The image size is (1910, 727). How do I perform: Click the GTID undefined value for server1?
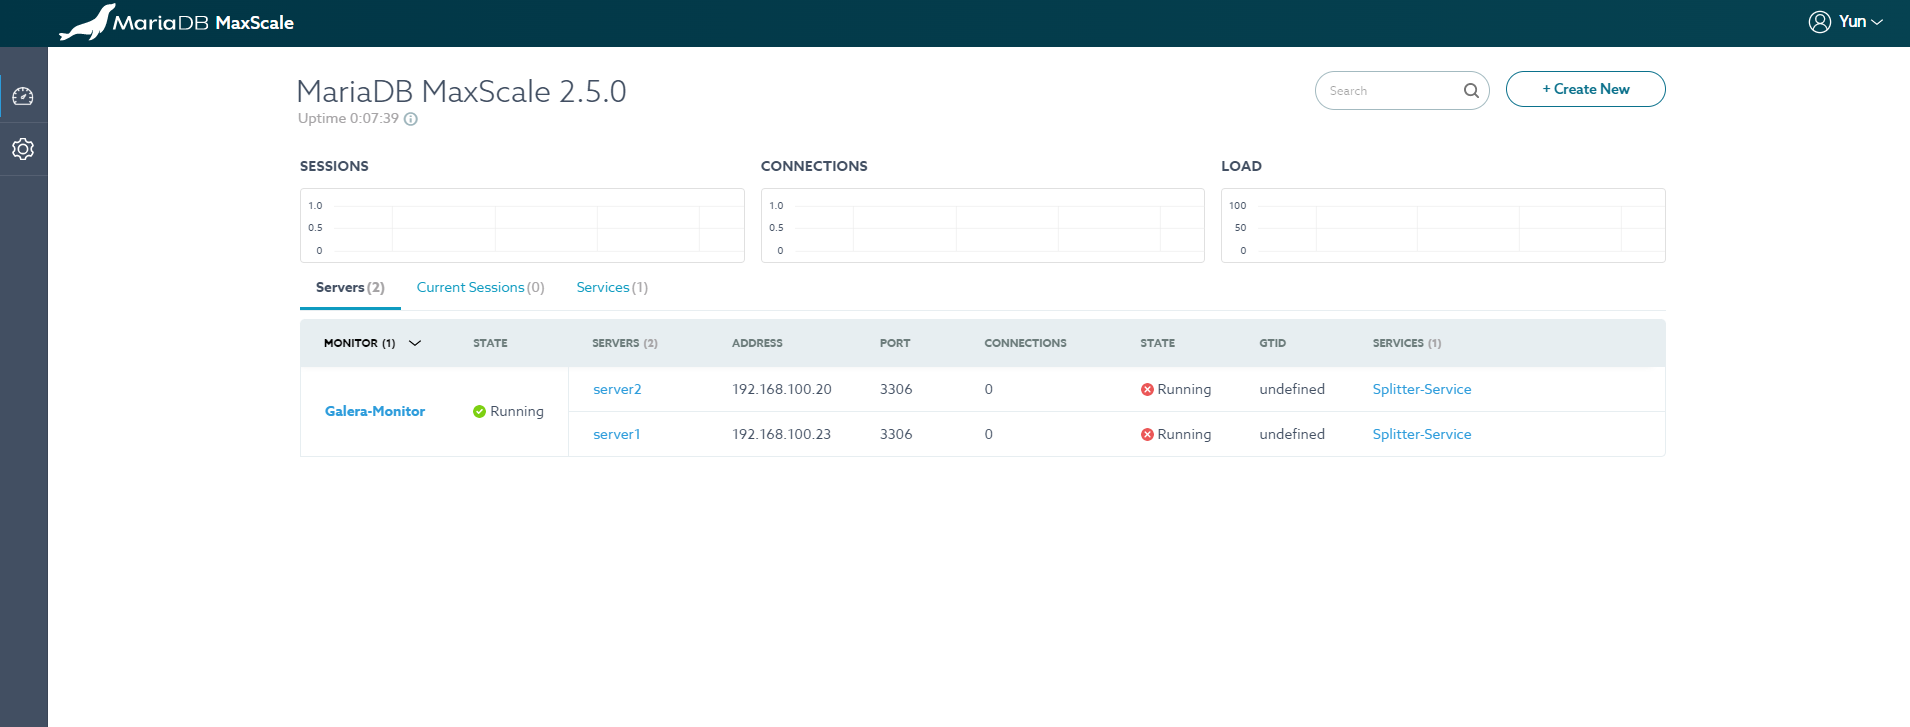1292,434
